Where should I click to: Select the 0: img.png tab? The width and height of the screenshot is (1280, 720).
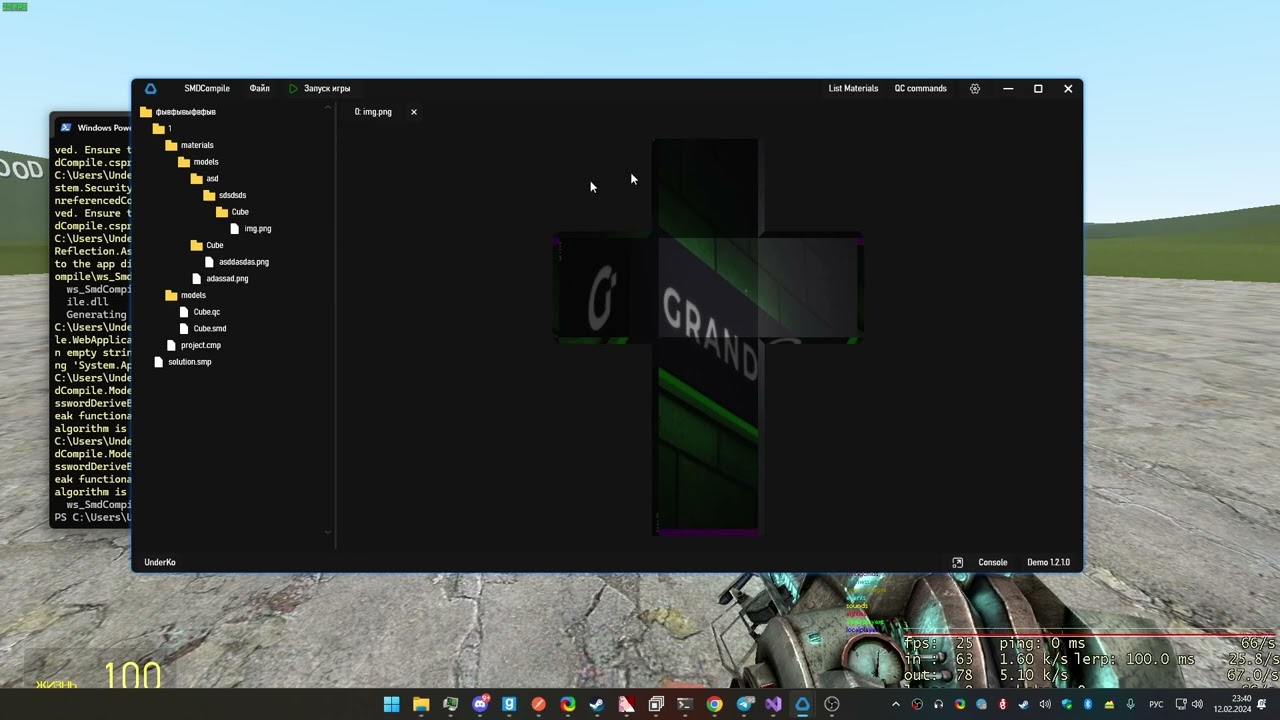coord(373,112)
